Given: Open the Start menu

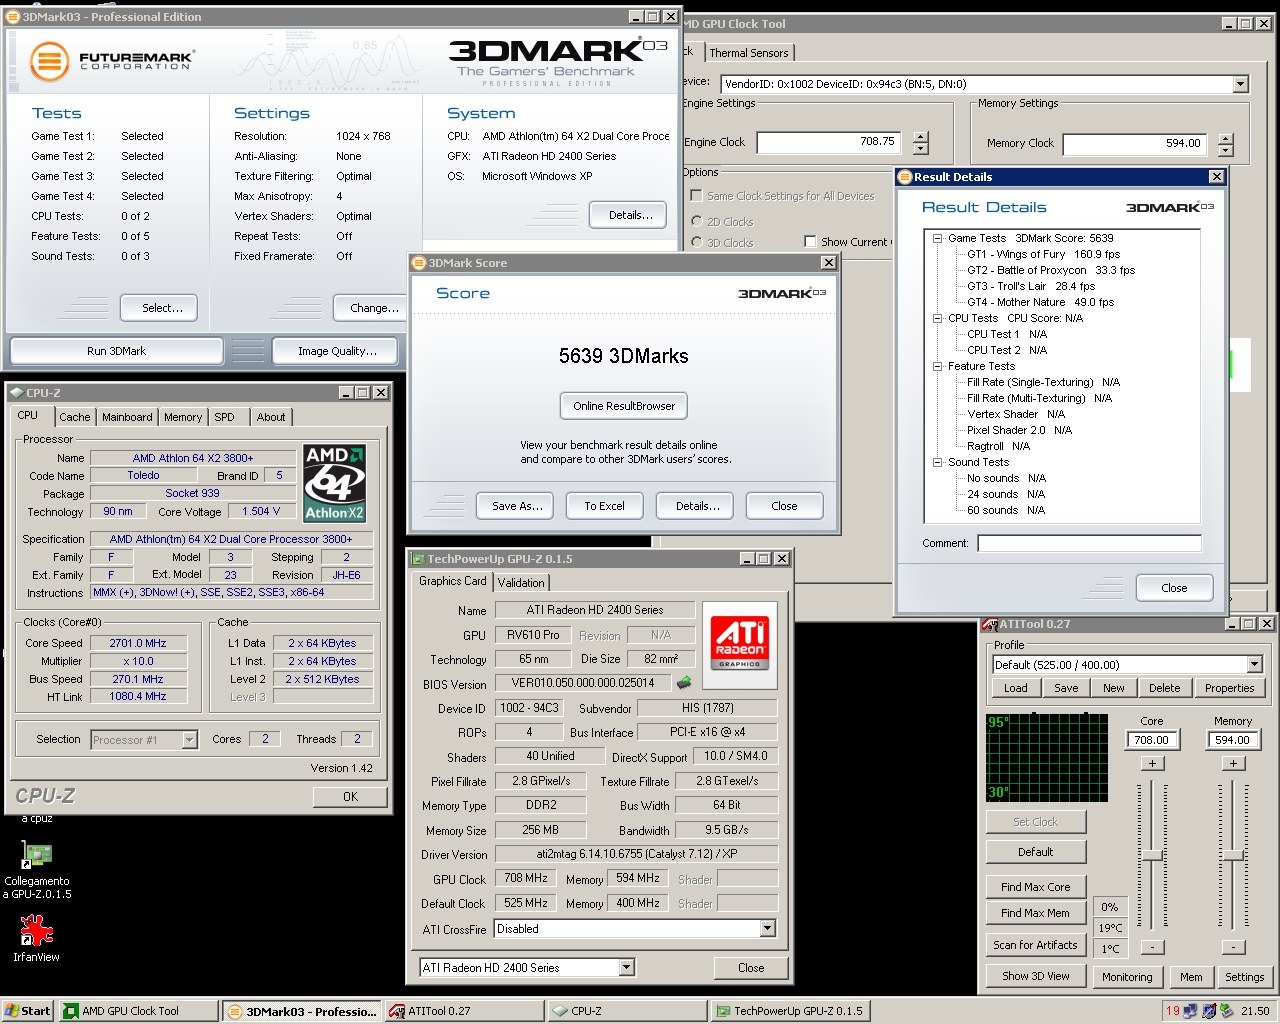Looking at the screenshot, I should coord(27,1011).
